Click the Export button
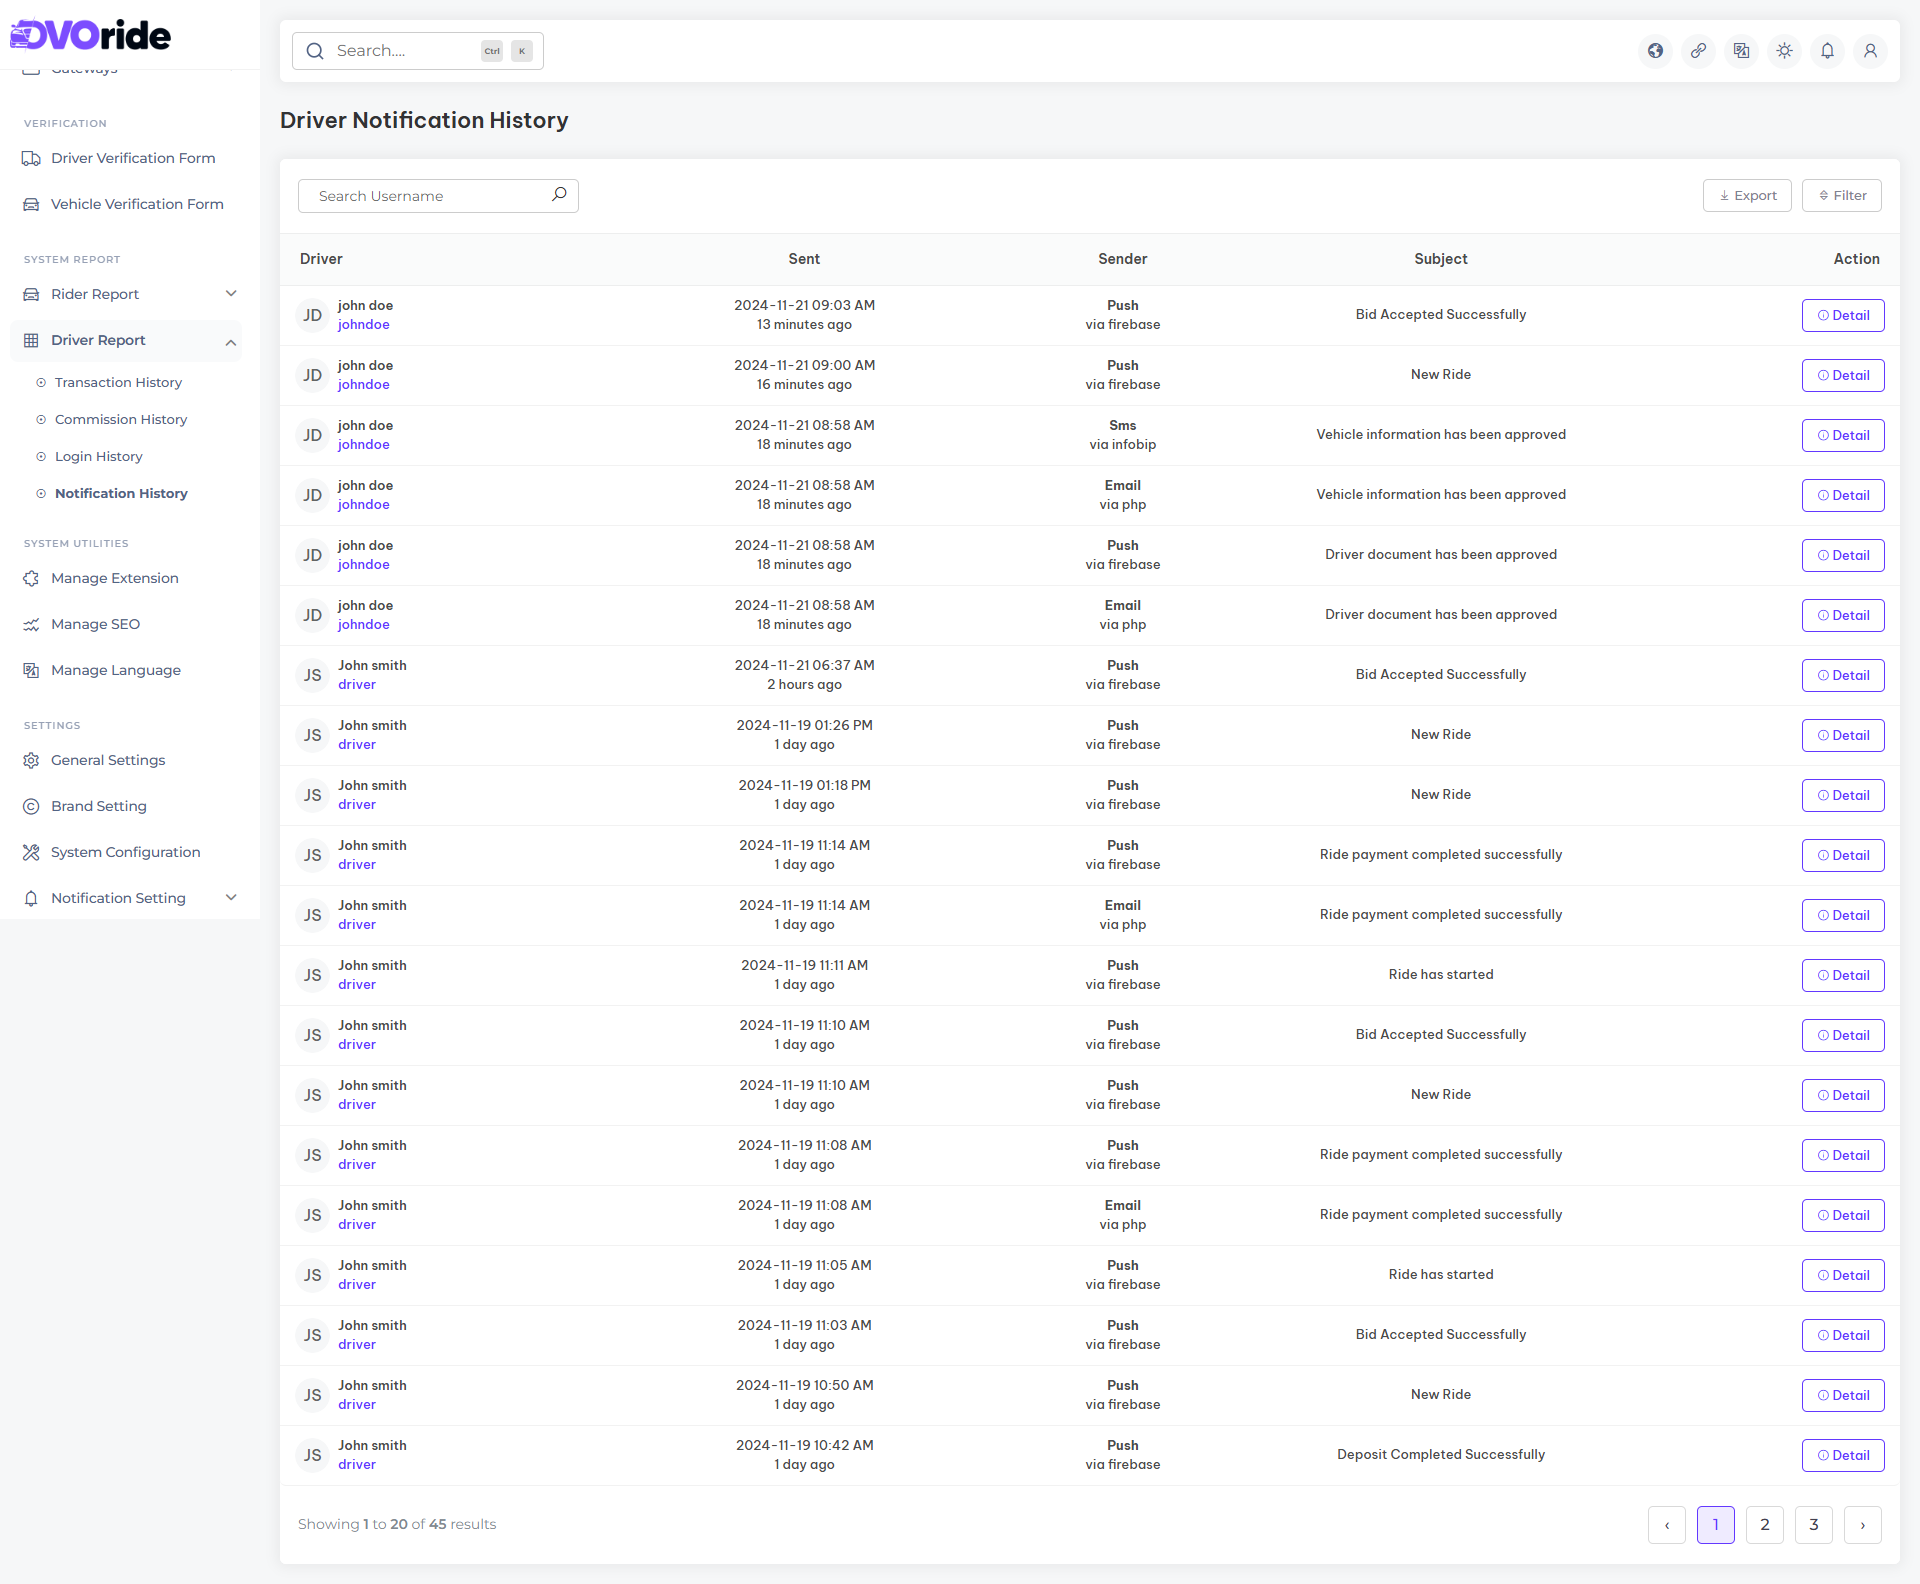 1747,196
